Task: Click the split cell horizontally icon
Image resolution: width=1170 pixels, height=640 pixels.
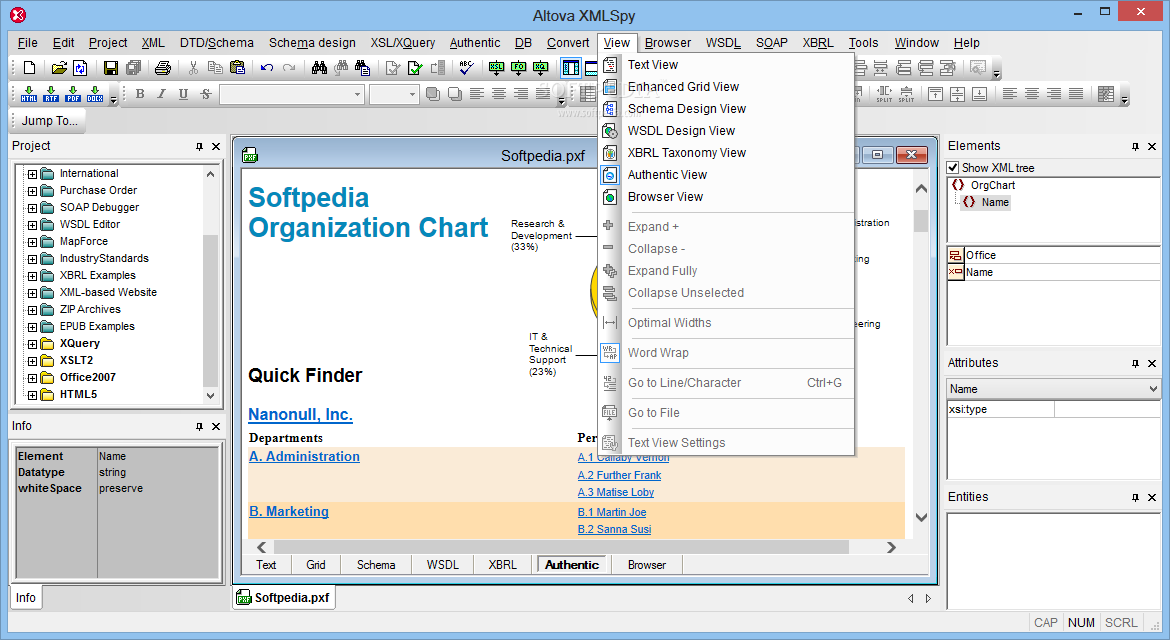Action: click(884, 93)
